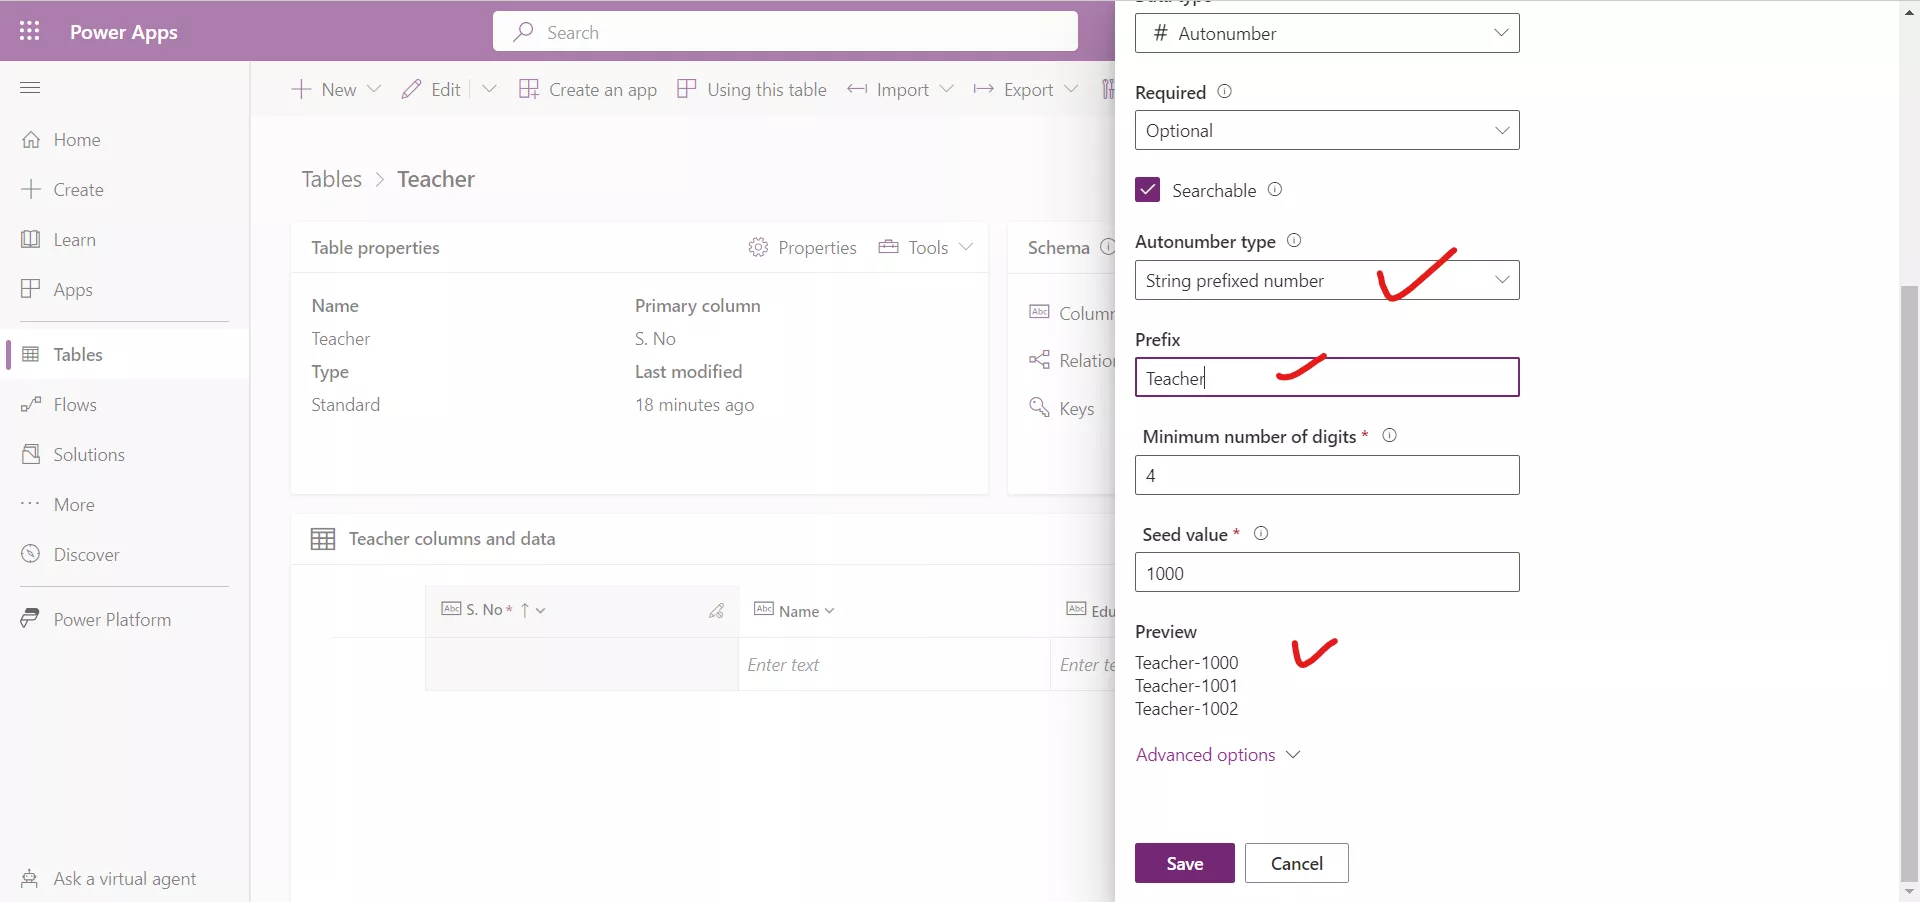Image resolution: width=1920 pixels, height=902 pixels.
Task: Click Ask a virtual agent icon
Action: click(31, 878)
